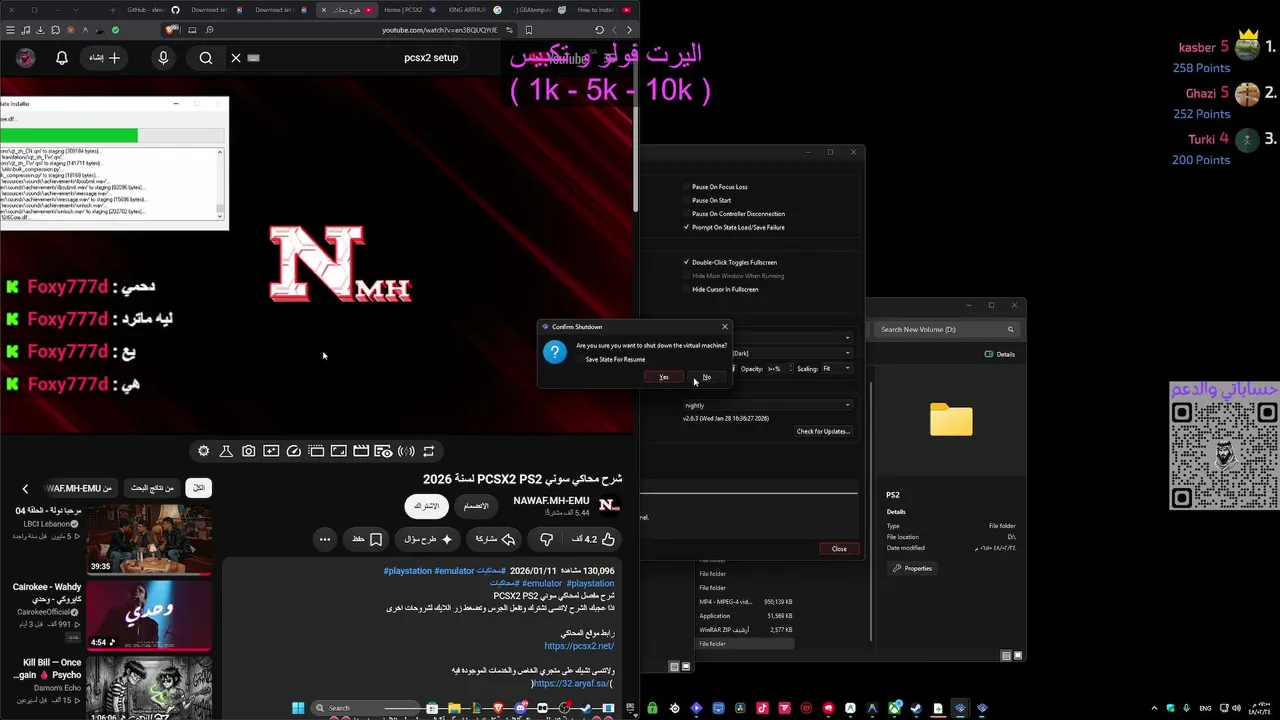Clear the pcsx2 setup search text
The width and height of the screenshot is (1280, 720).
[236, 58]
